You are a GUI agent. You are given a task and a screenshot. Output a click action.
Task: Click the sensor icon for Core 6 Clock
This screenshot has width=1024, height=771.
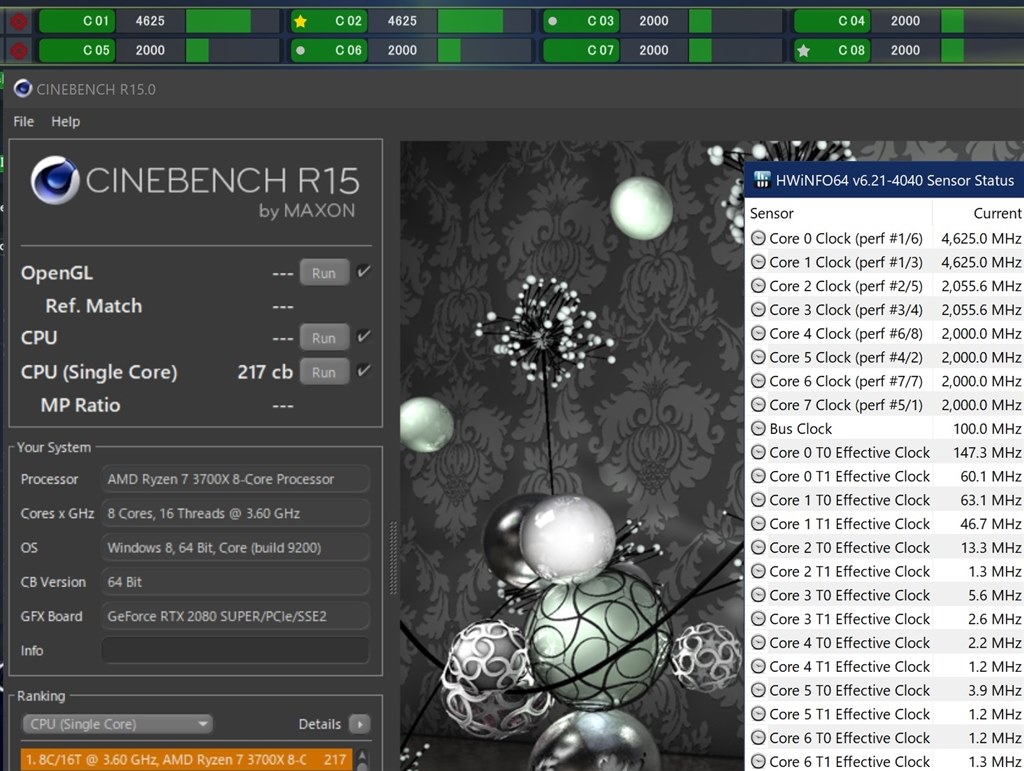(758, 381)
